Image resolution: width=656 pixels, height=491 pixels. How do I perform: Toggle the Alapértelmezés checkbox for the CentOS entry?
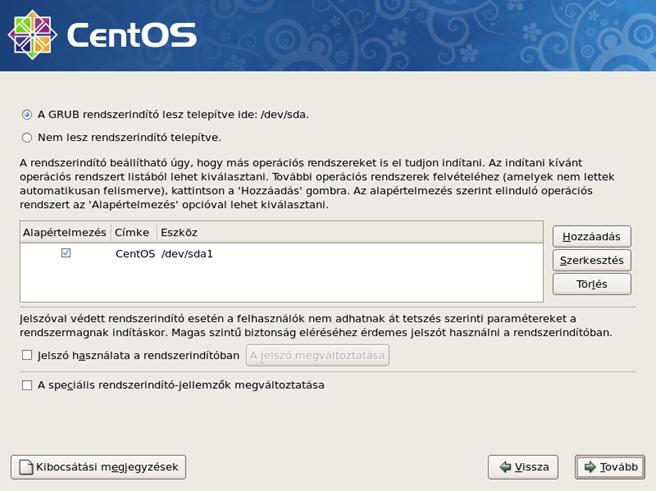point(66,254)
